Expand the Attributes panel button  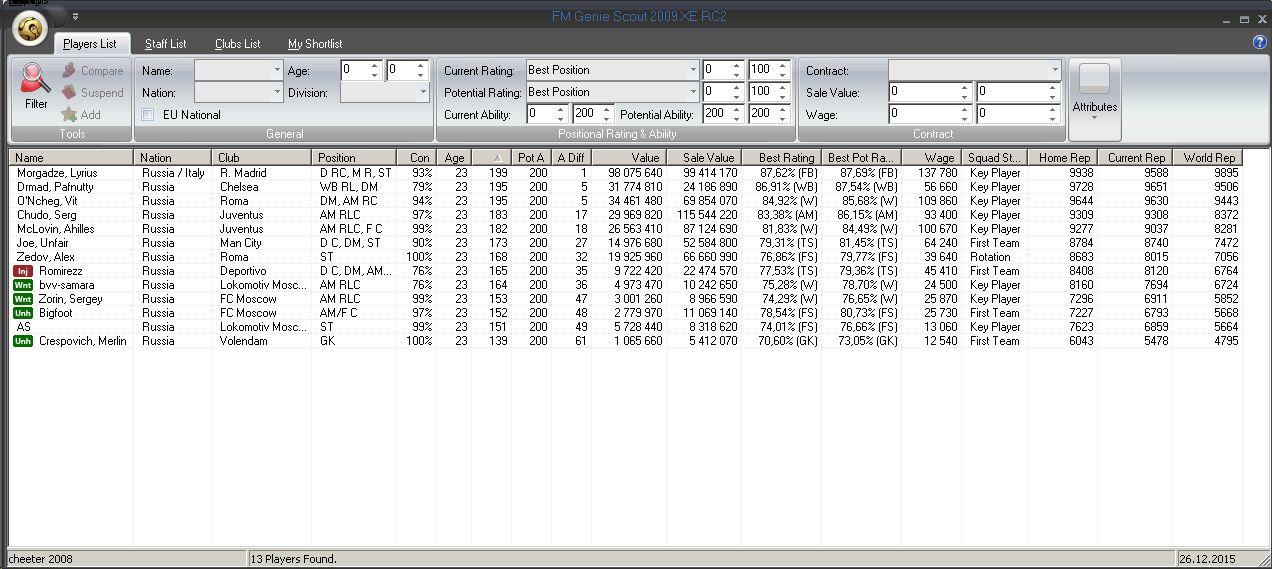click(x=1094, y=99)
